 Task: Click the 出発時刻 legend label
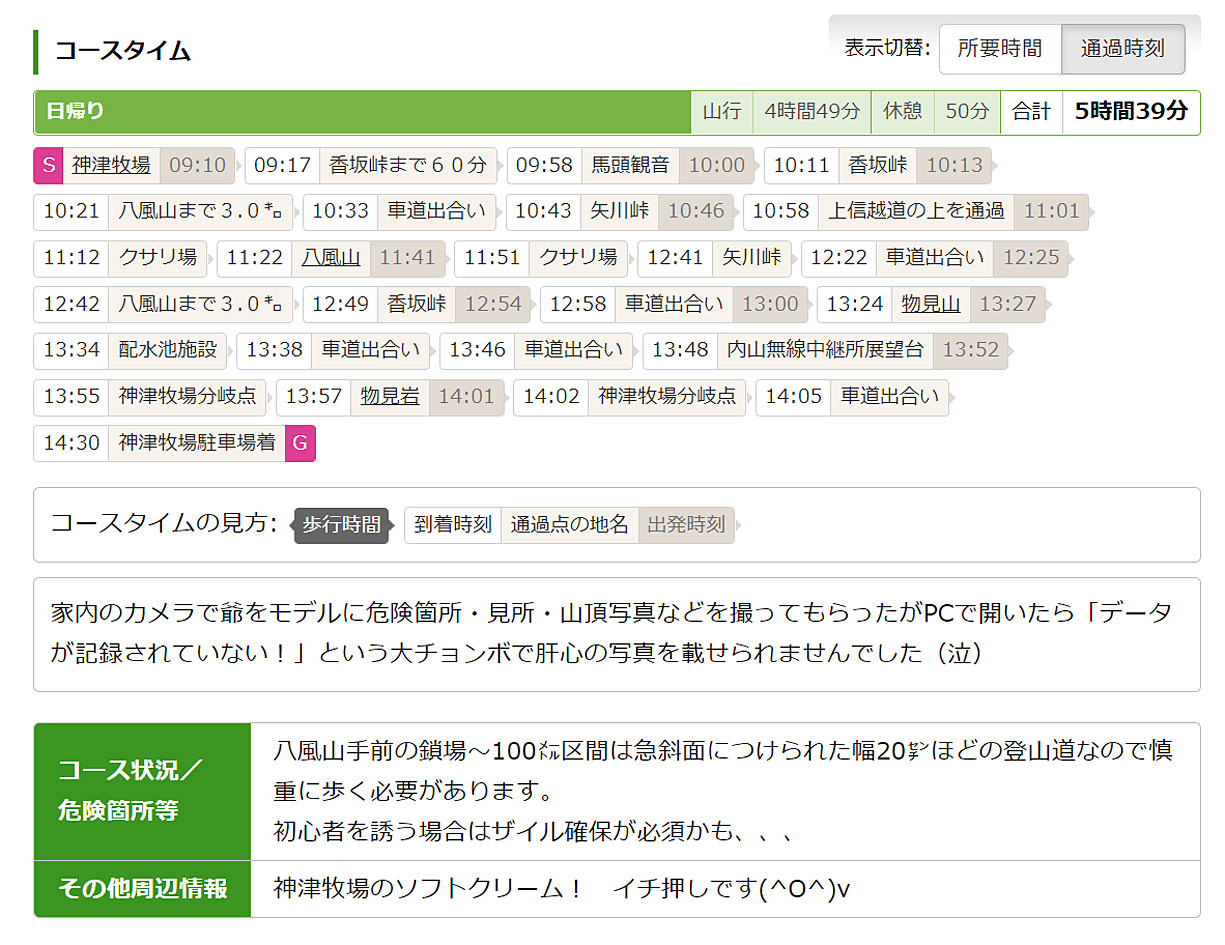686,525
